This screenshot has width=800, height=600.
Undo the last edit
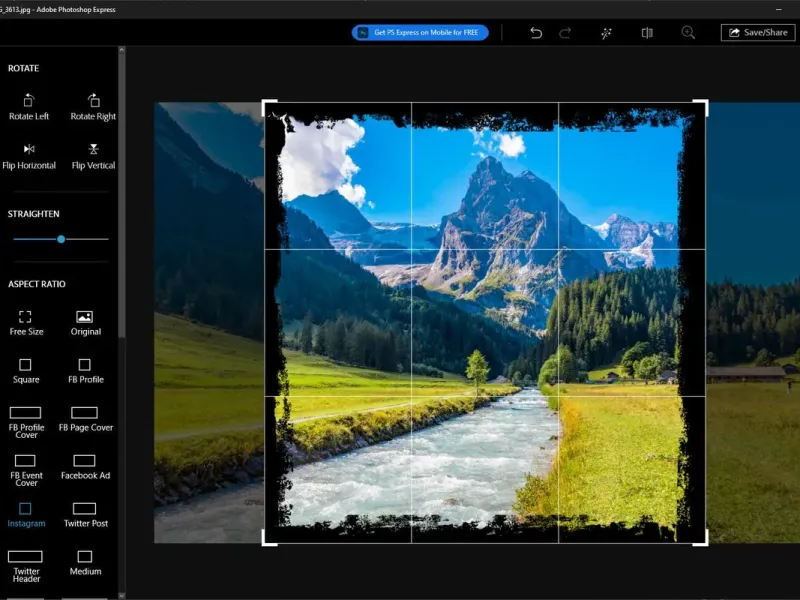click(535, 33)
